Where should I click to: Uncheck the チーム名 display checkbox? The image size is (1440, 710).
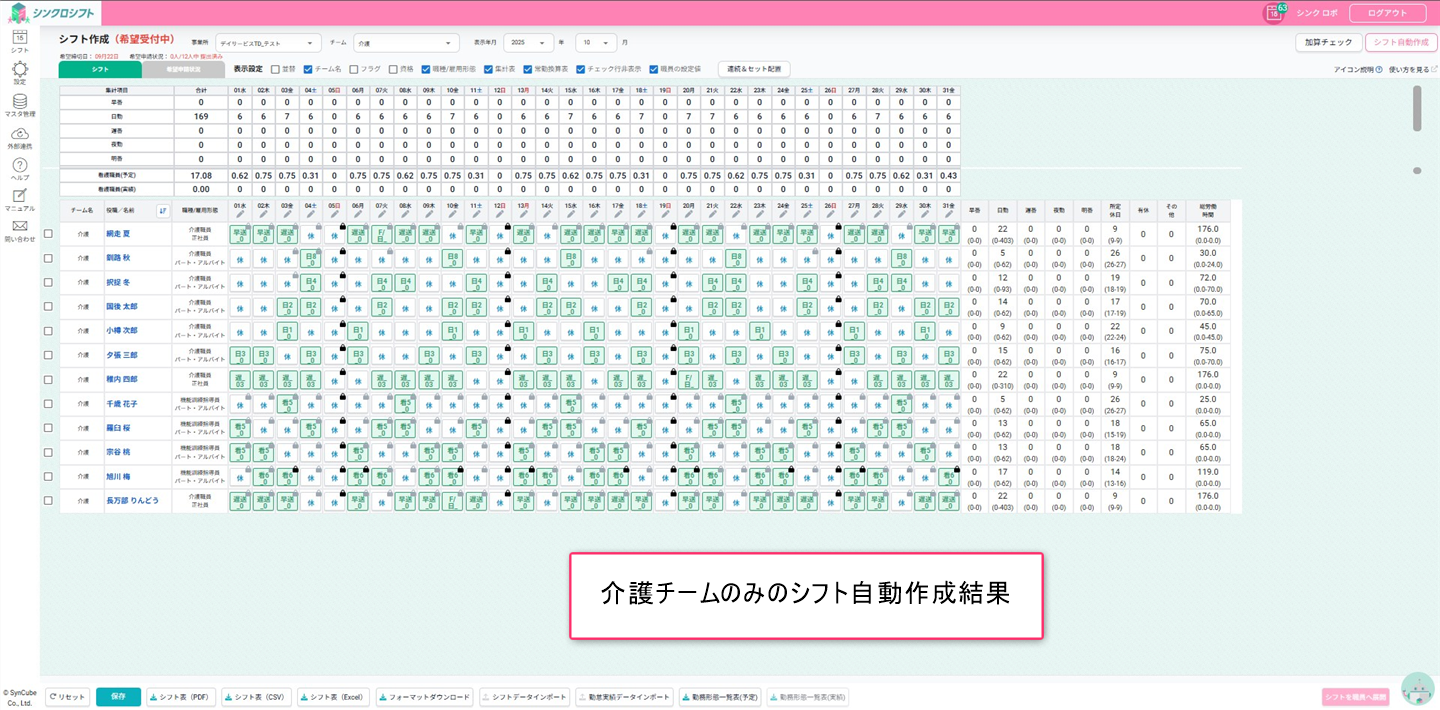pyautogui.click(x=309, y=70)
